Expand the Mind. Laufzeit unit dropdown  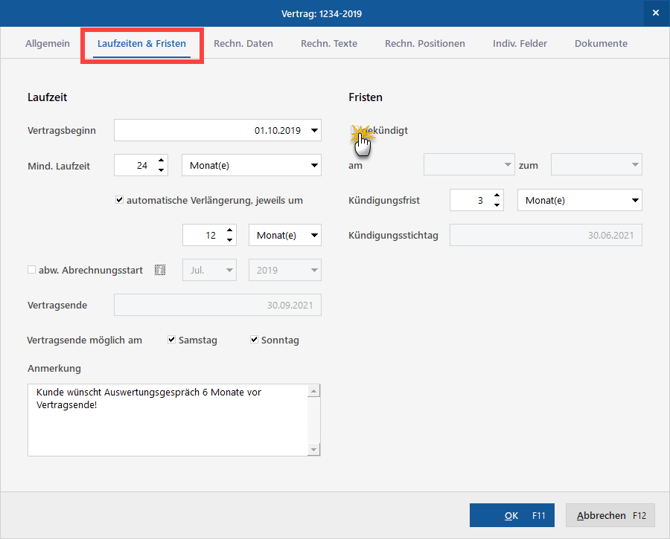(x=314, y=166)
